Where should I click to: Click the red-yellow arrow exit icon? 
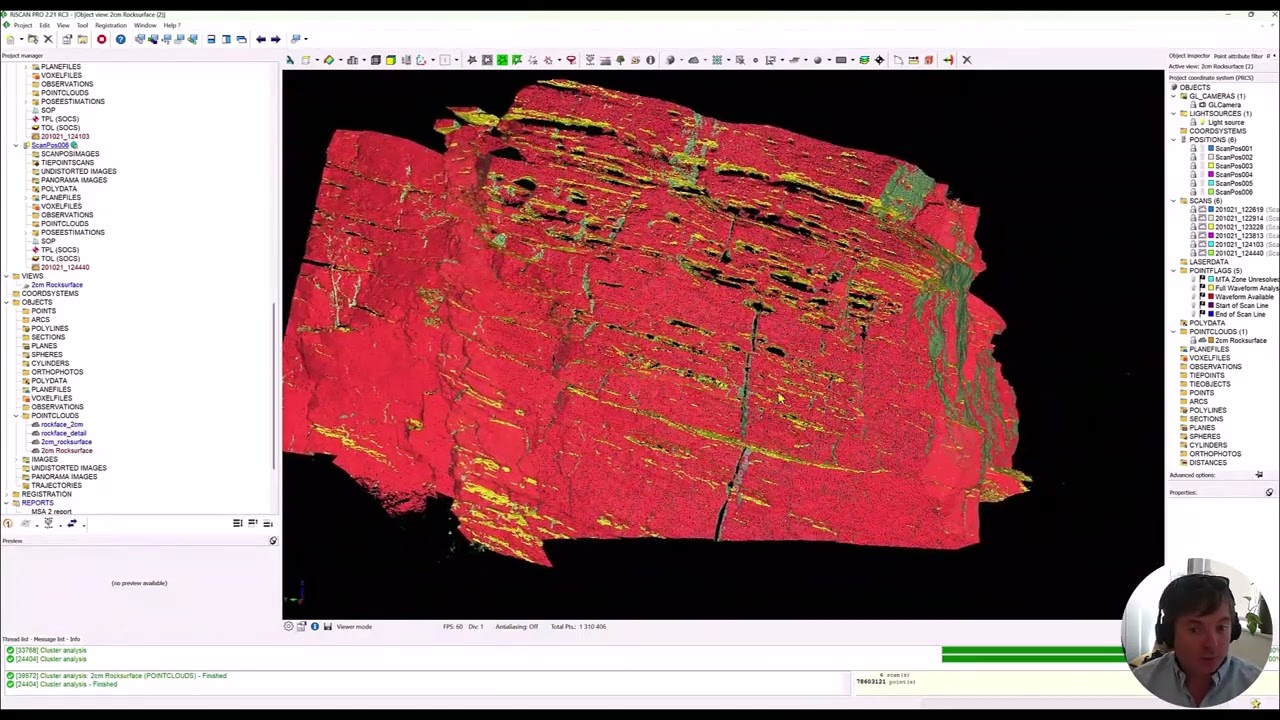[948, 60]
